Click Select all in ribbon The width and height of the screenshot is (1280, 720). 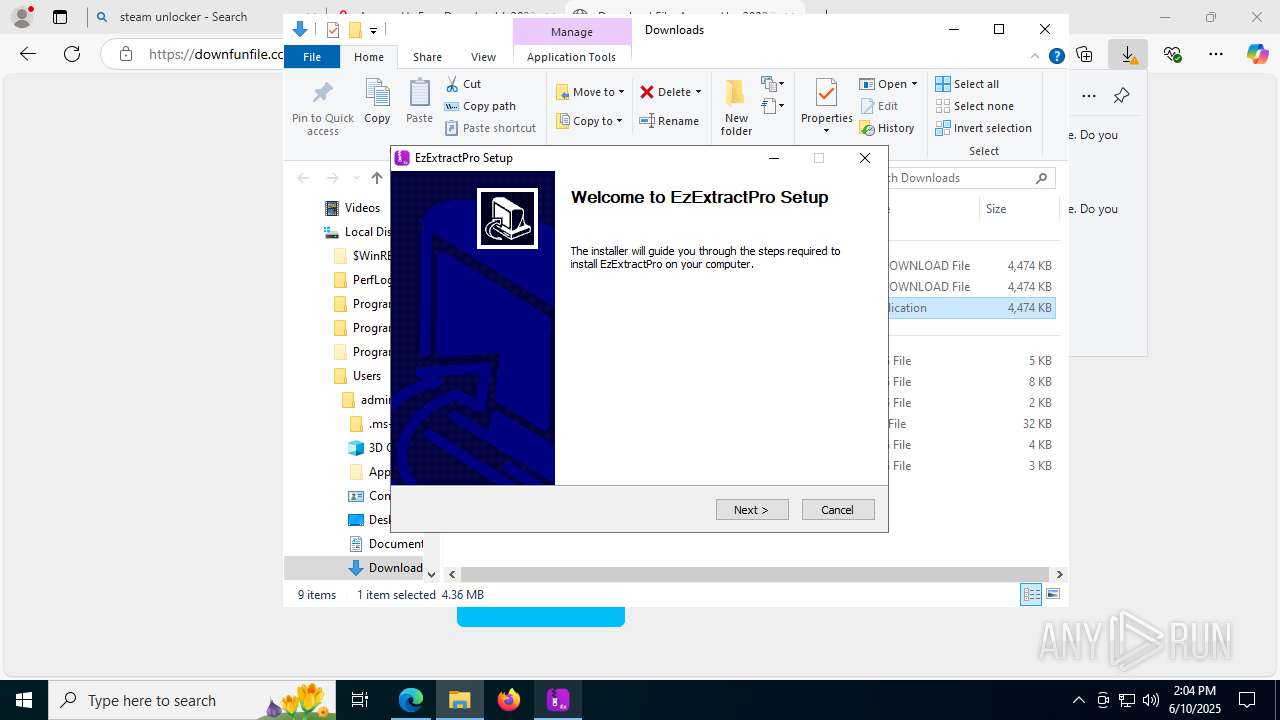(967, 84)
